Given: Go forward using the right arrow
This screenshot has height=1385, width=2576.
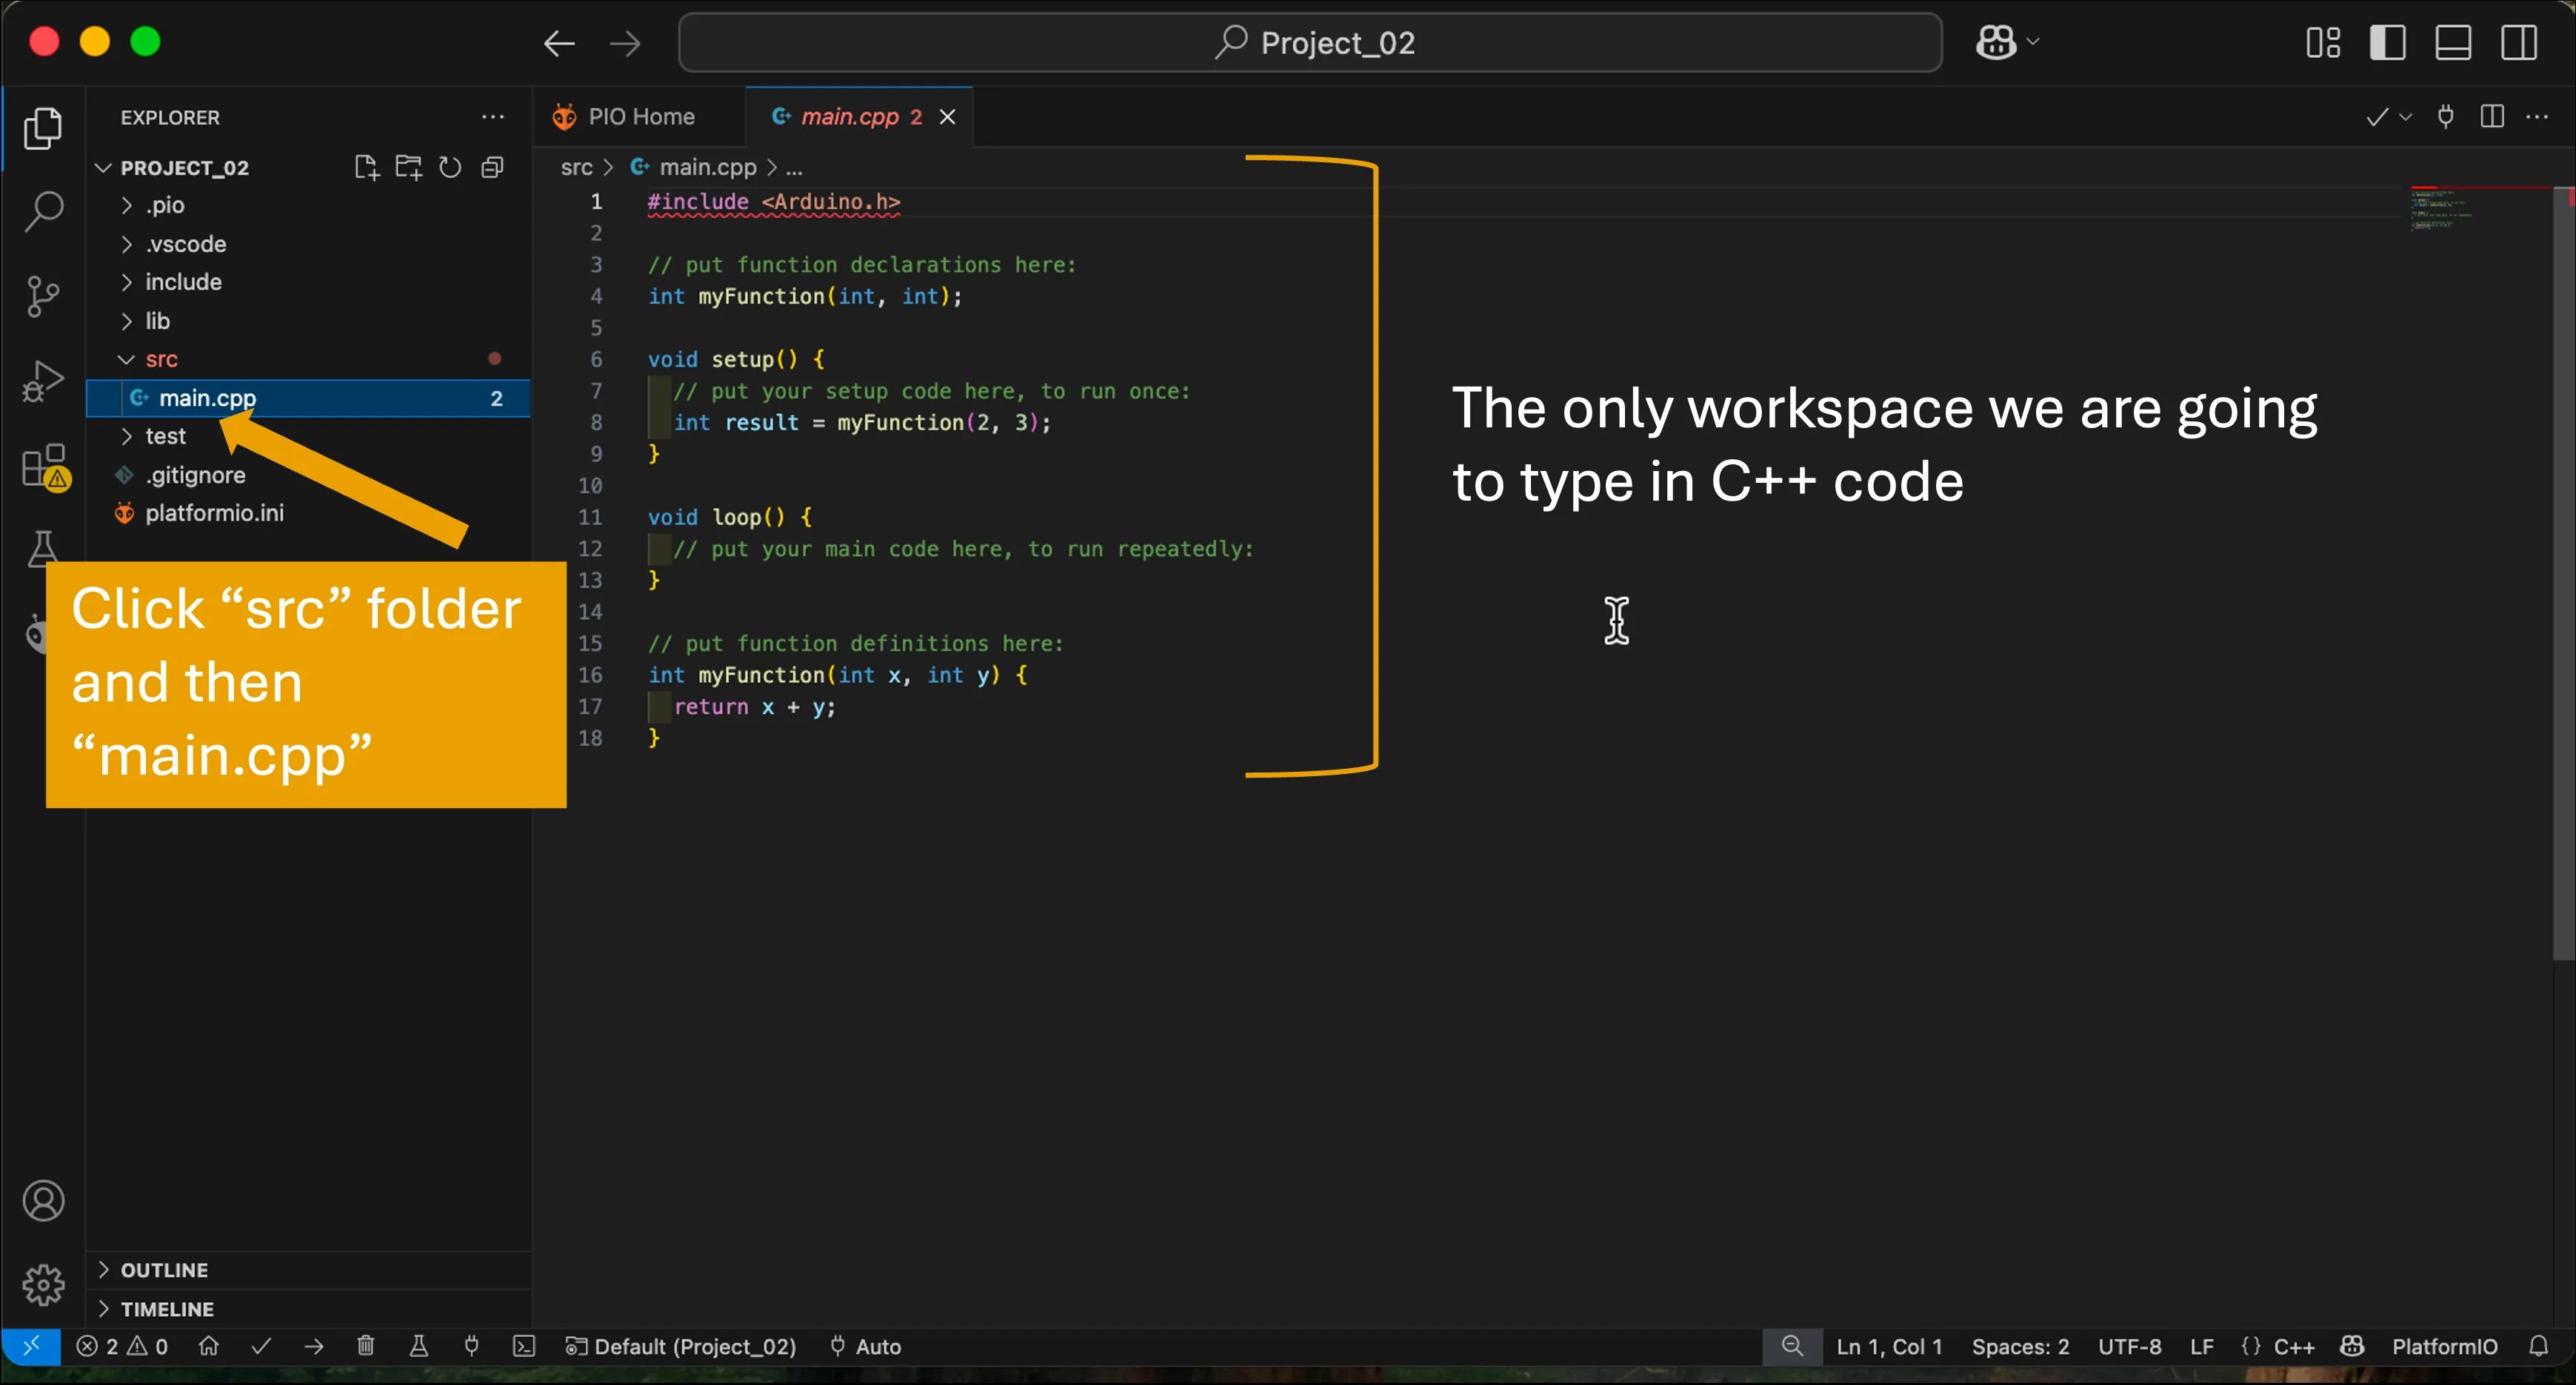Looking at the screenshot, I should click(x=625, y=43).
